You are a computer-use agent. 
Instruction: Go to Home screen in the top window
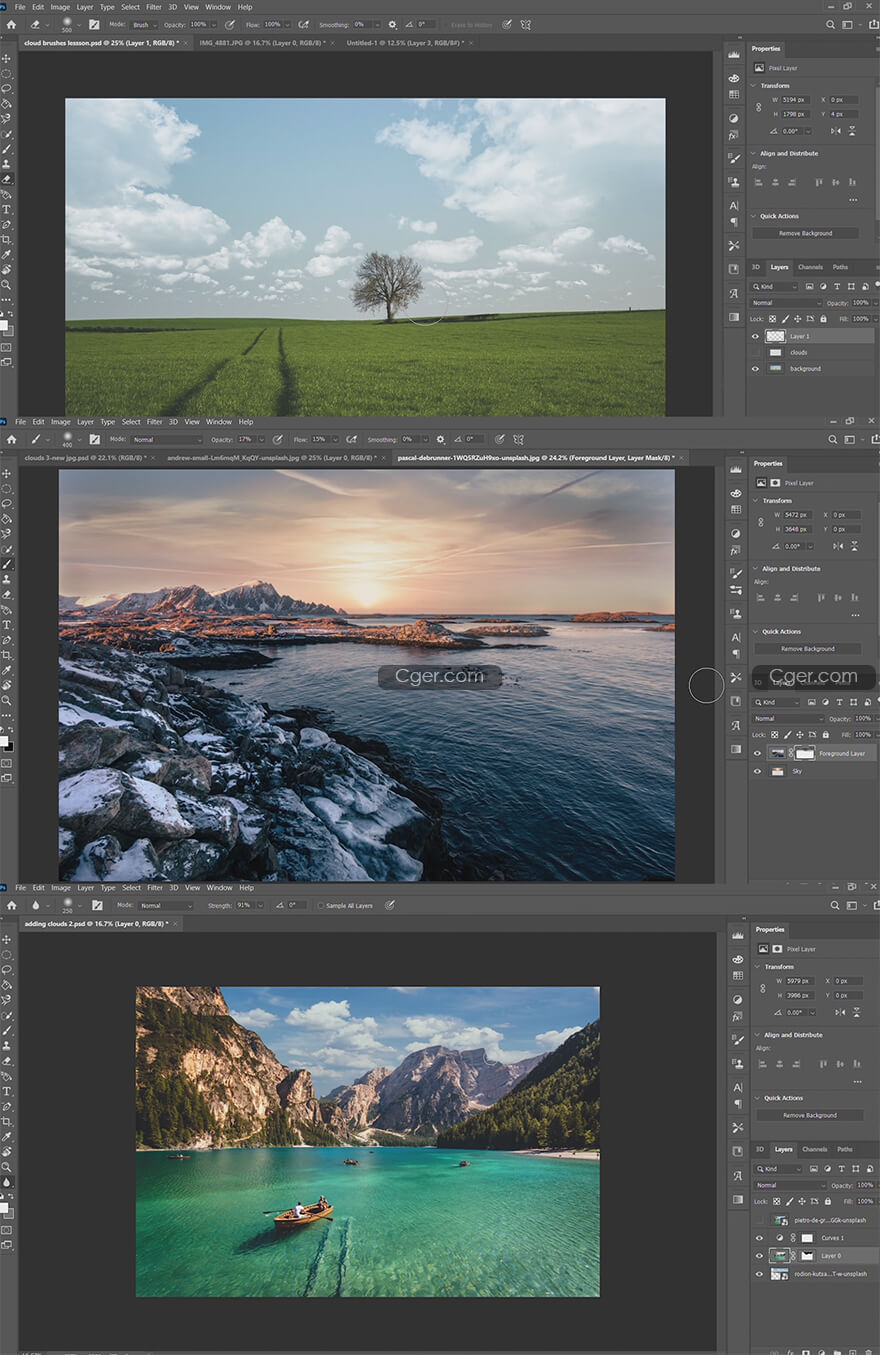pyautogui.click(x=11, y=24)
